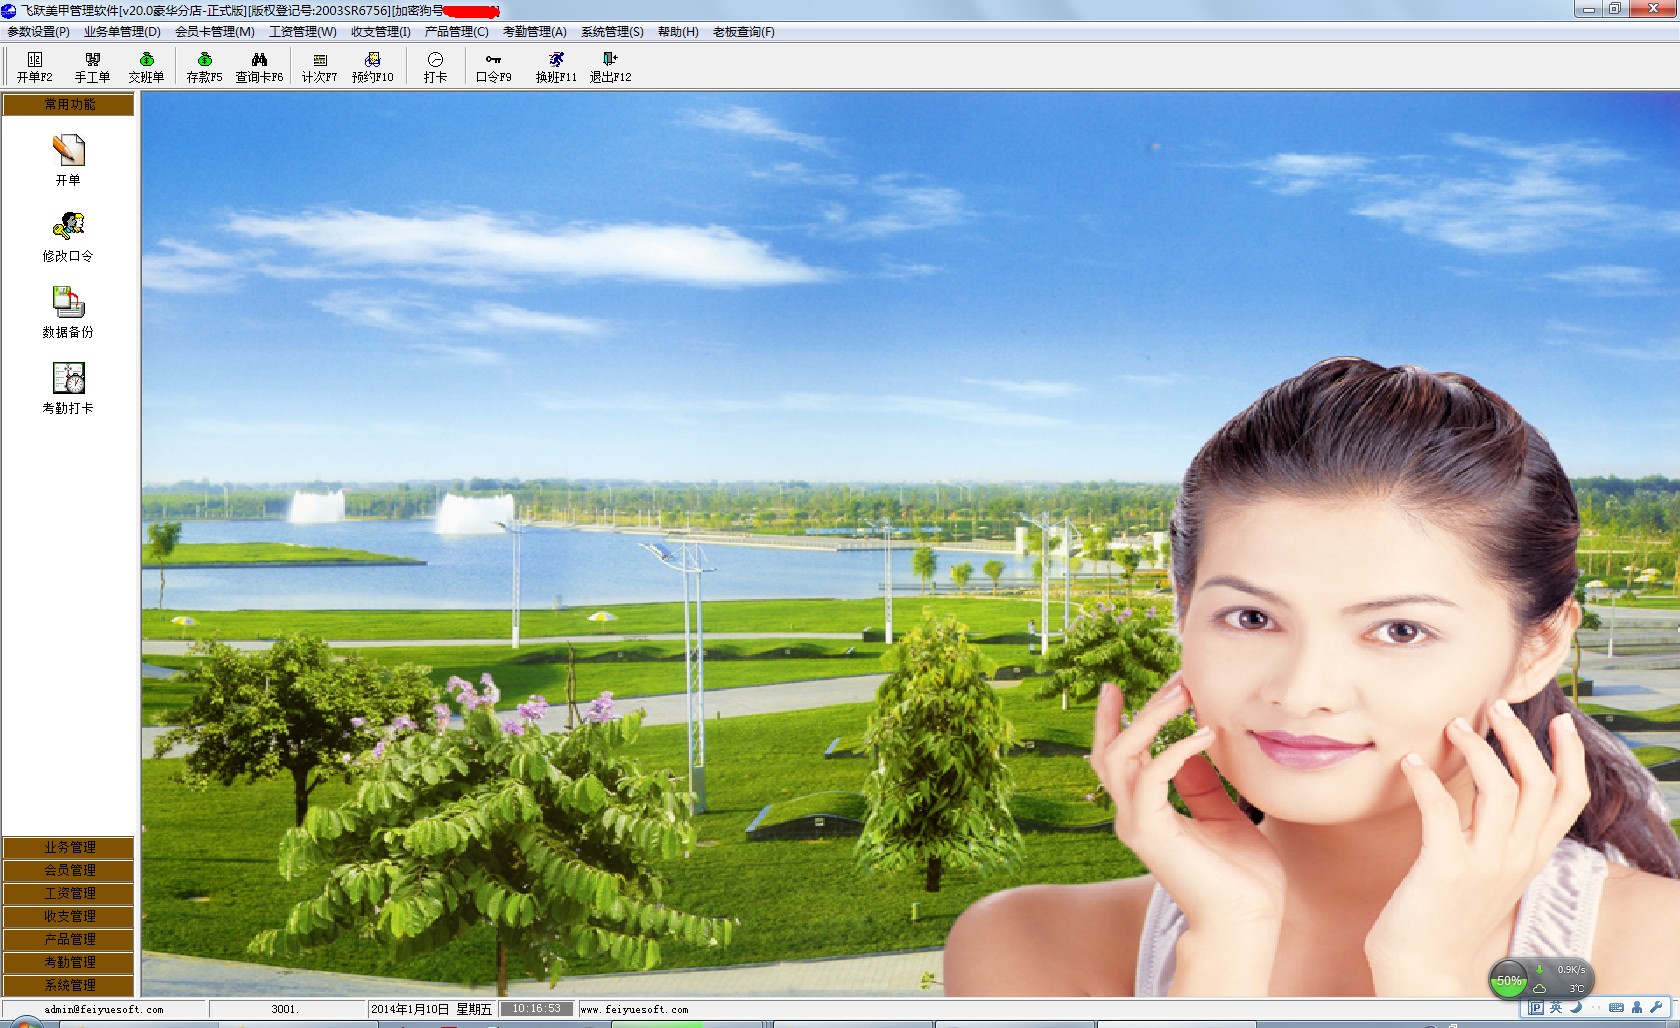Click the user icon in IME bar

(1637, 1008)
